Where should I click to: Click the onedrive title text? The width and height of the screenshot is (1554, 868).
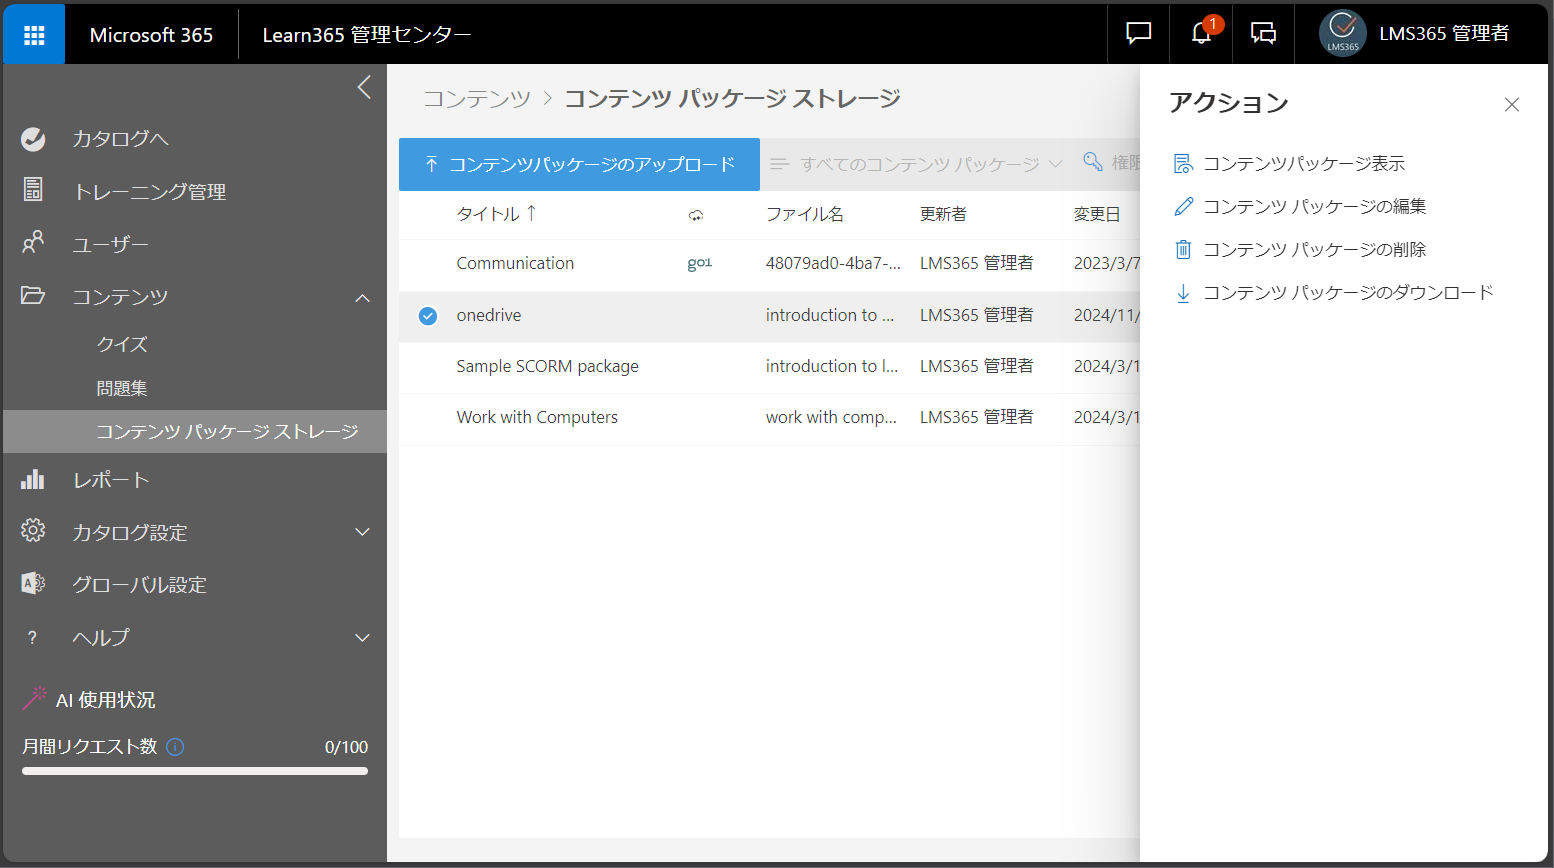point(489,315)
